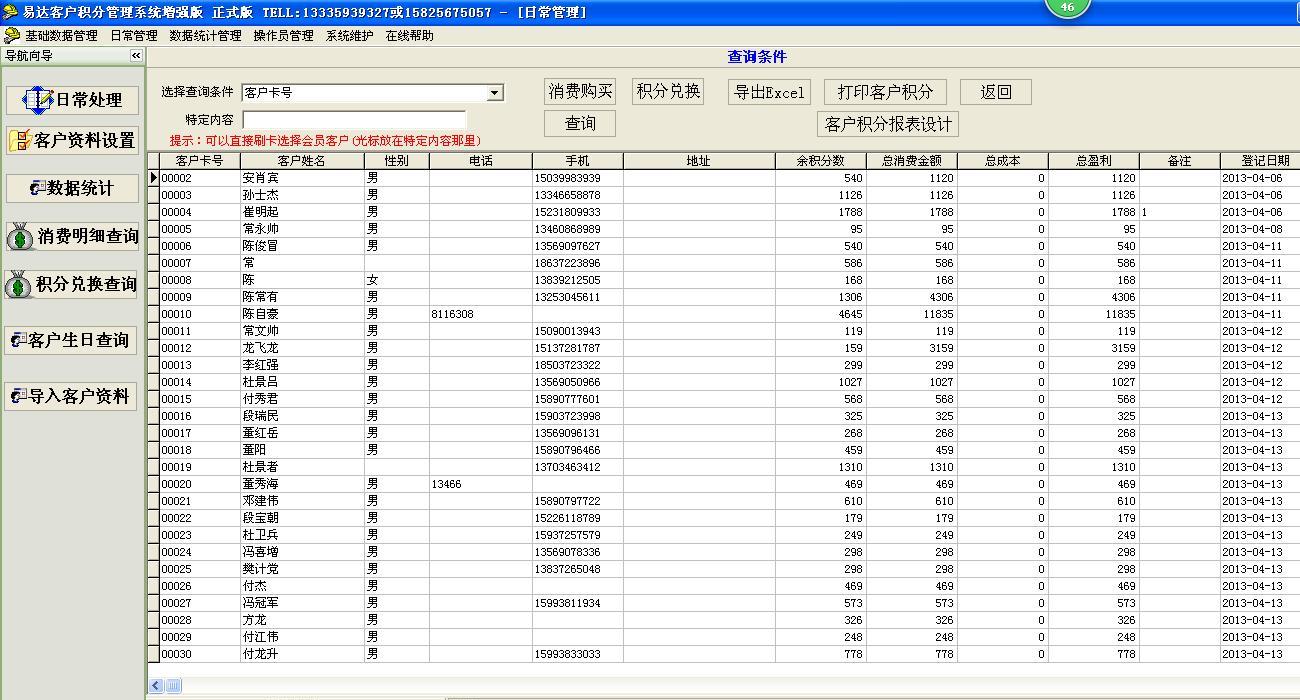Open the 基础数据管理 menu
The image size is (1300, 700).
click(x=61, y=35)
